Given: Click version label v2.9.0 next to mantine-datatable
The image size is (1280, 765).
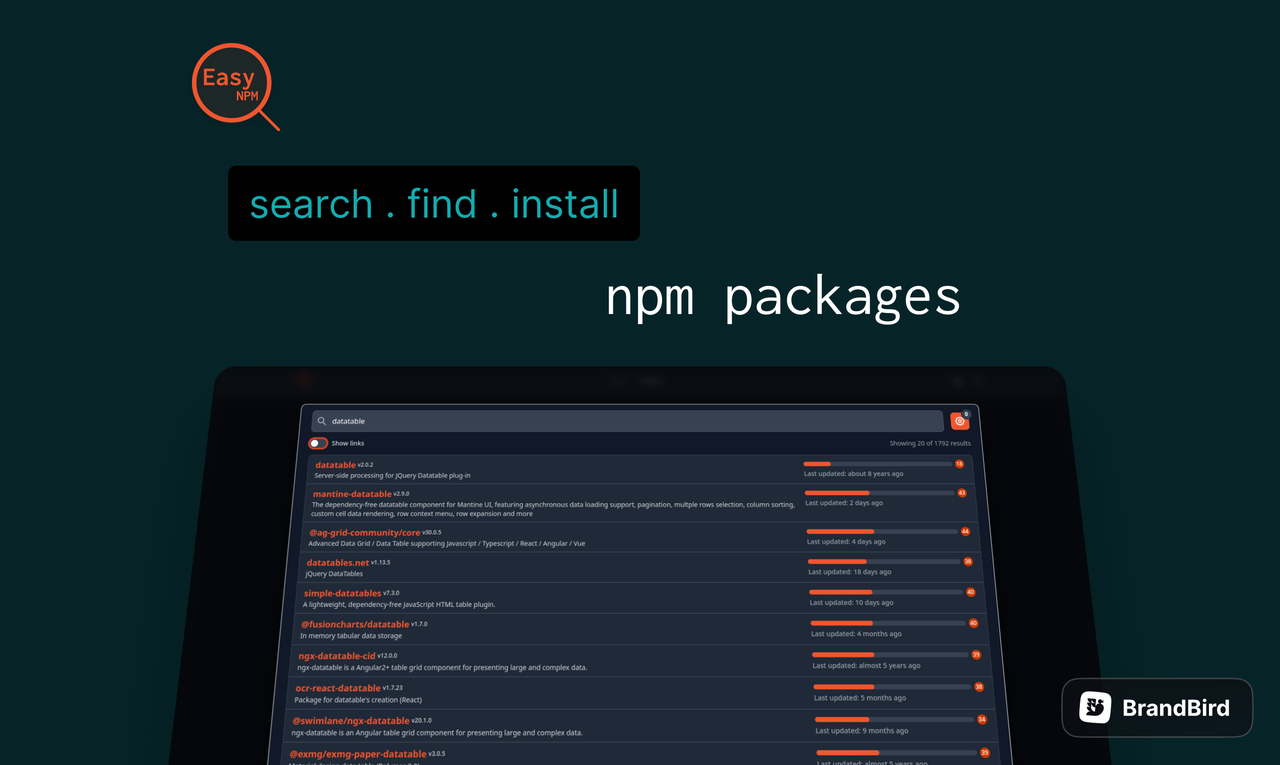Looking at the screenshot, I should click(x=401, y=493).
